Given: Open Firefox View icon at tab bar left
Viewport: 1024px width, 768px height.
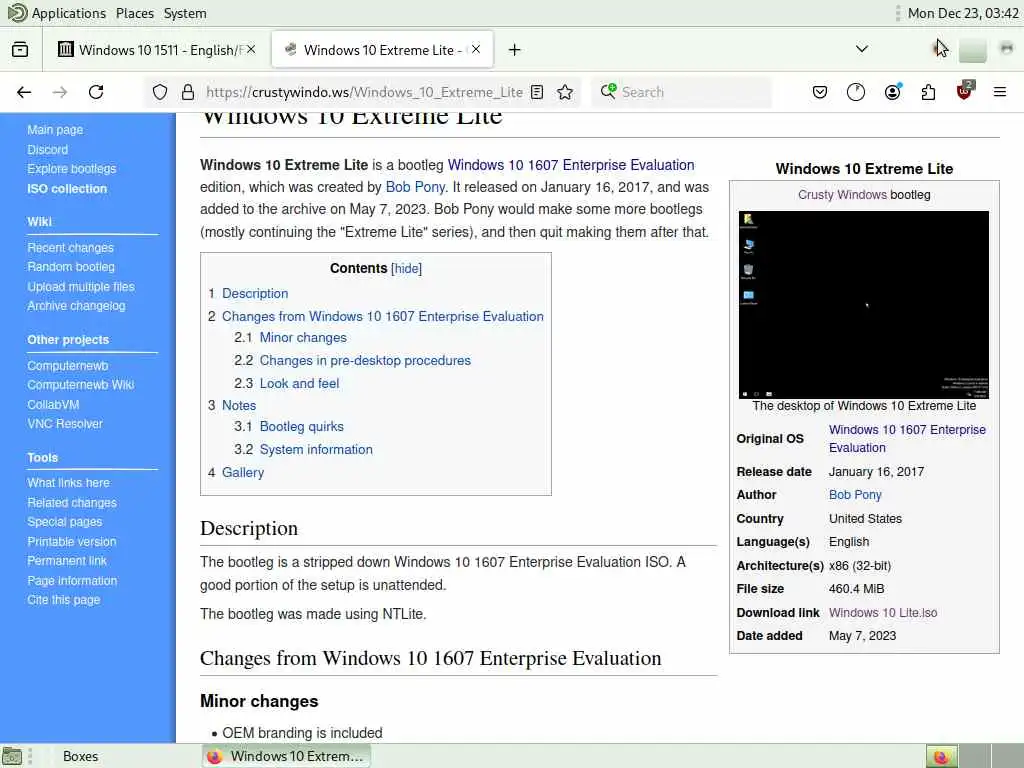Looking at the screenshot, I should (20, 50).
